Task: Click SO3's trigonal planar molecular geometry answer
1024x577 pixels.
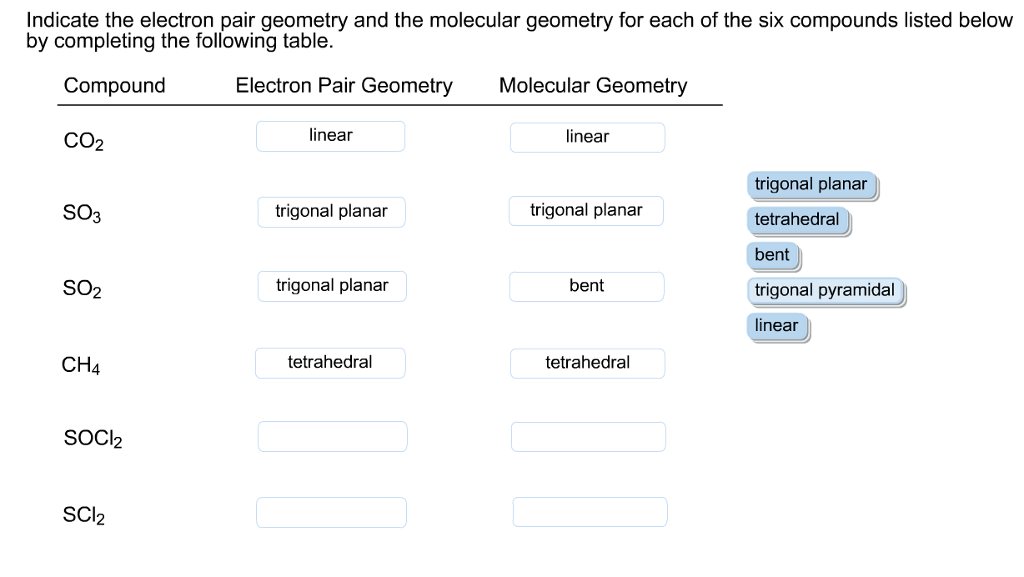Action: point(586,210)
